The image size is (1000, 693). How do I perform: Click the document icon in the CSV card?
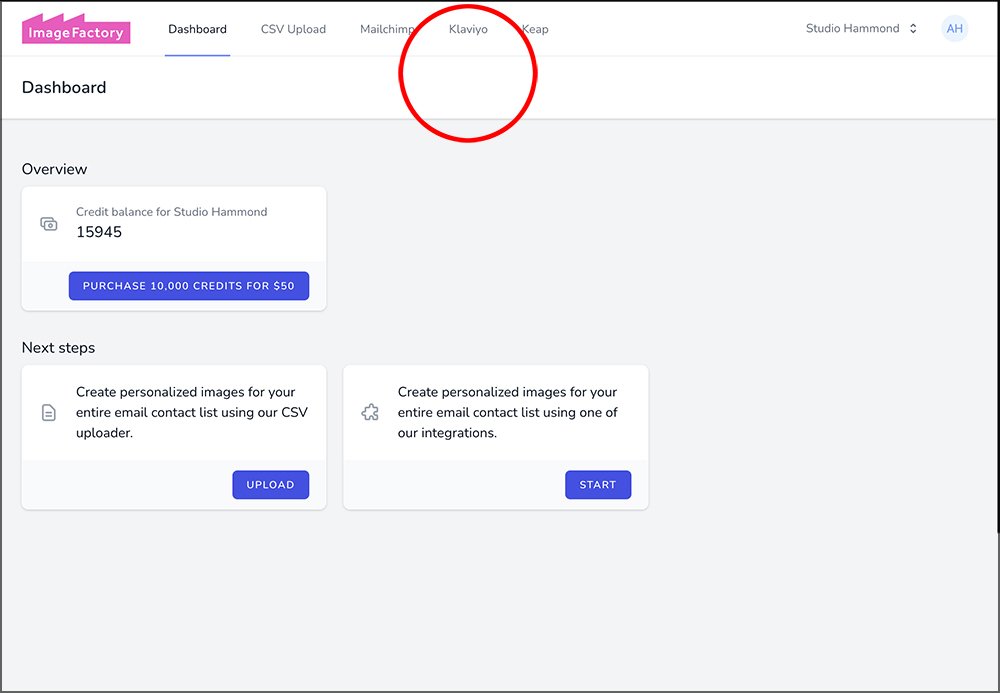click(x=49, y=412)
